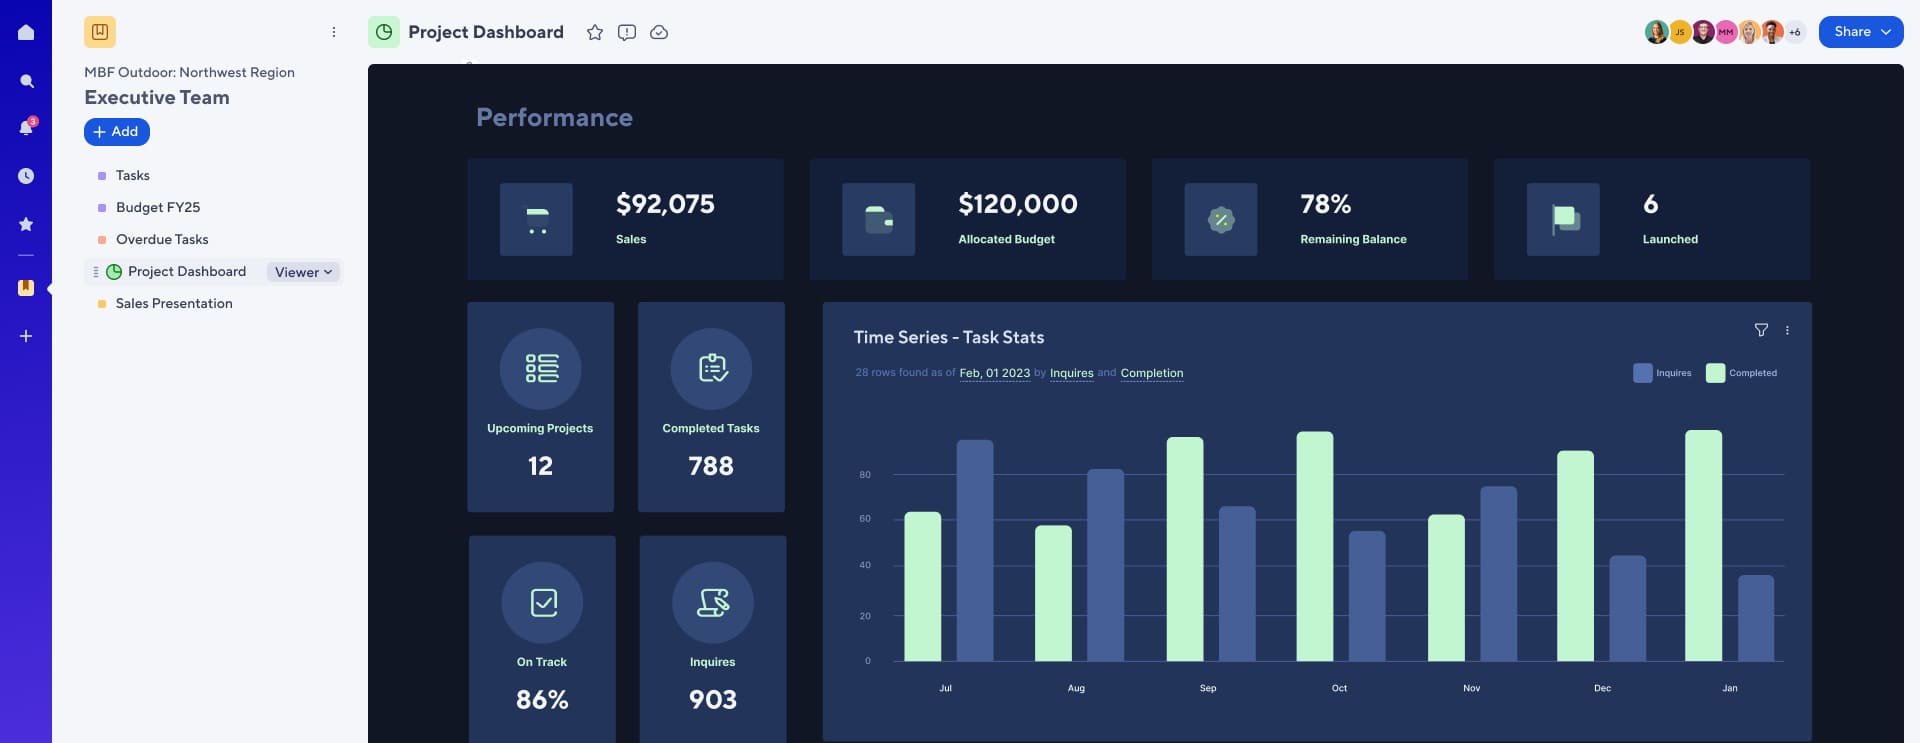Open Tasks in the sidebar

132,176
